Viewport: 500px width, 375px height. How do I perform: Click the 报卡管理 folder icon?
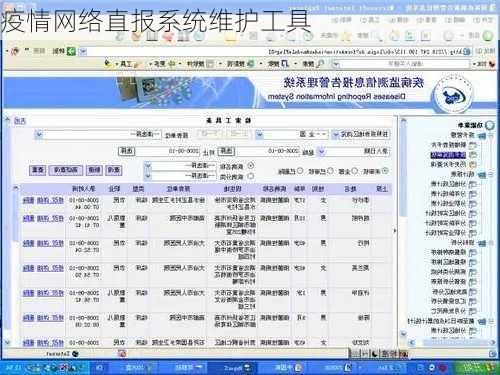pyautogui.click(x=482, y=135)
